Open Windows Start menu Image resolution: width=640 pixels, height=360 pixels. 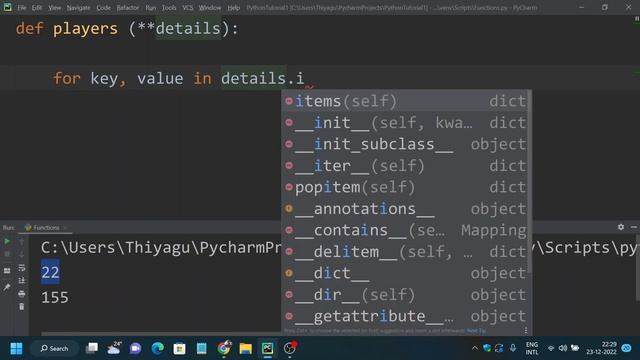point(16,349)
